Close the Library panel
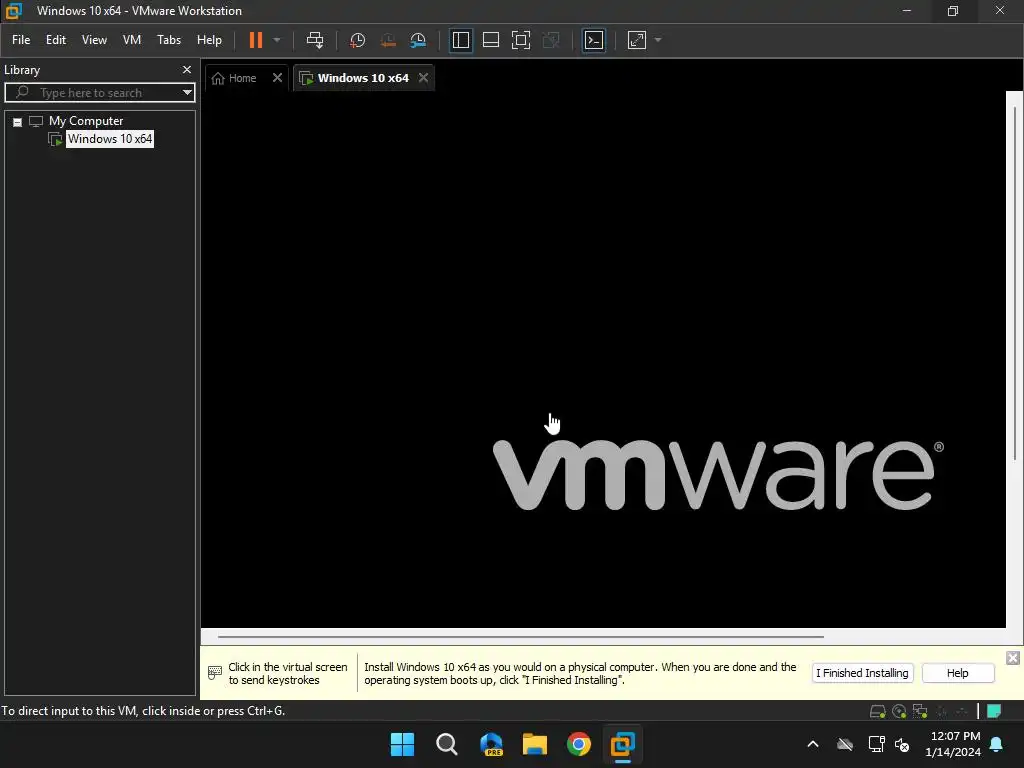The height and width of the screenshot is (768, 1024). 187,69
